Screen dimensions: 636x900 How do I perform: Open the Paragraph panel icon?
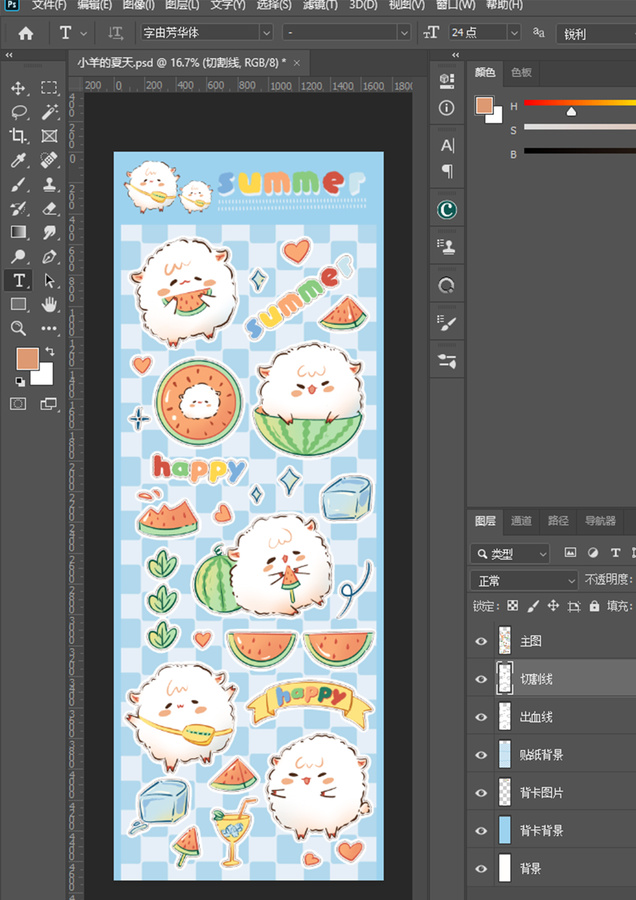447,170
